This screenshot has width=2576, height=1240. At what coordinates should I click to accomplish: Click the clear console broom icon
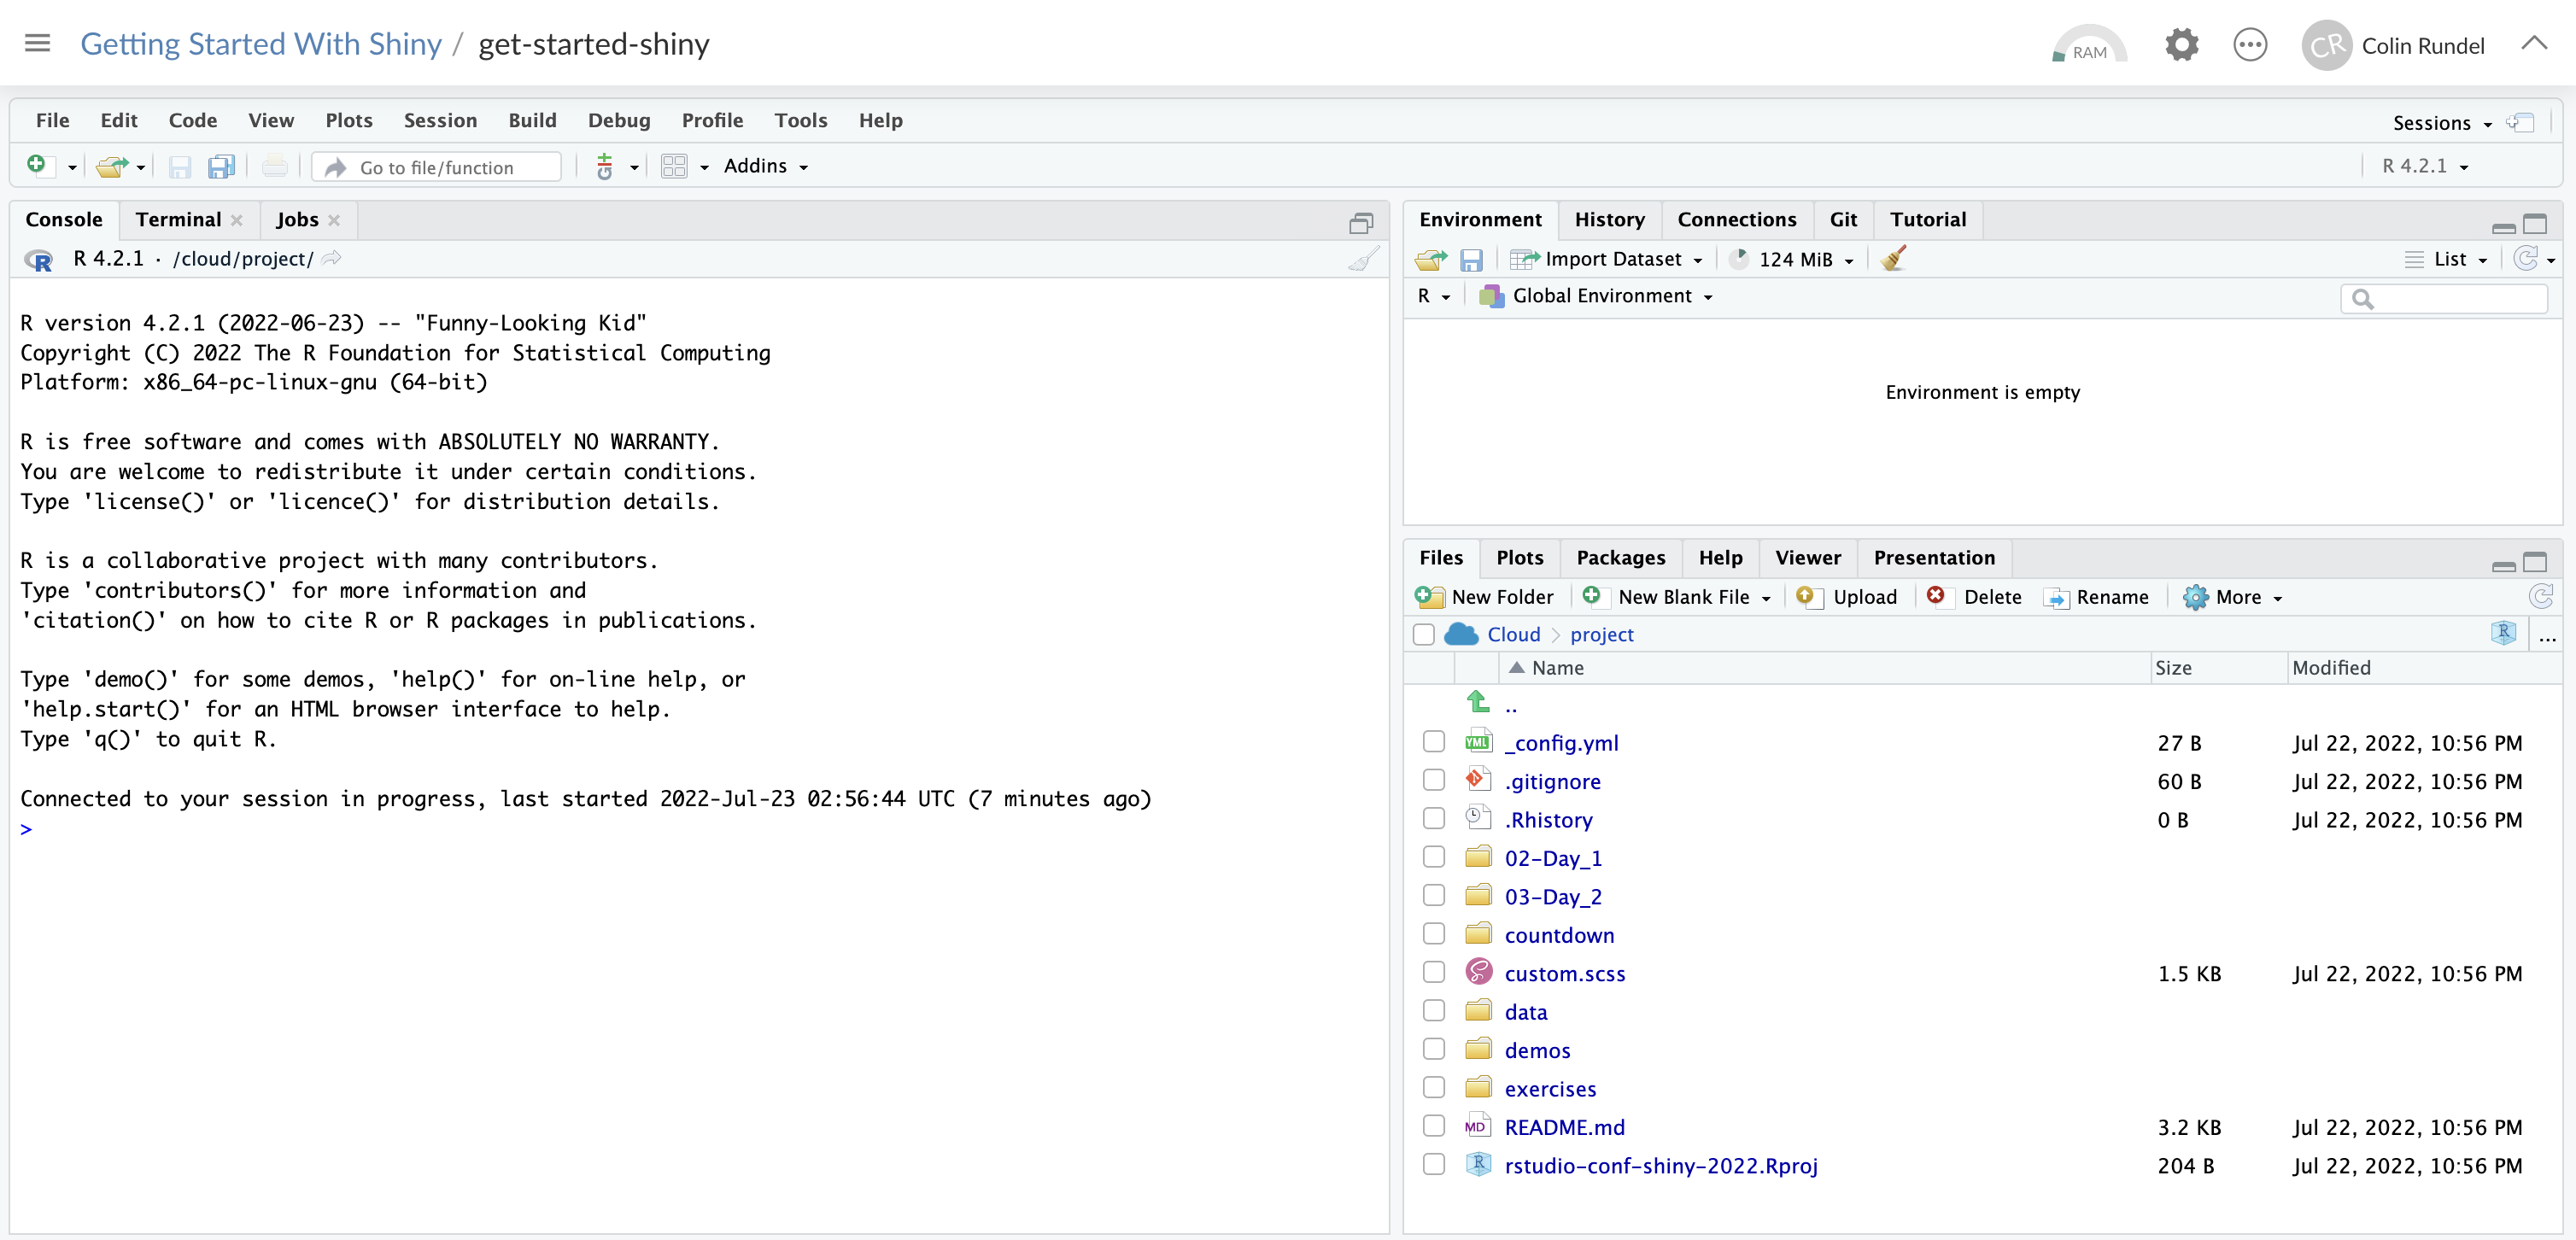(x=1363, y=259)
